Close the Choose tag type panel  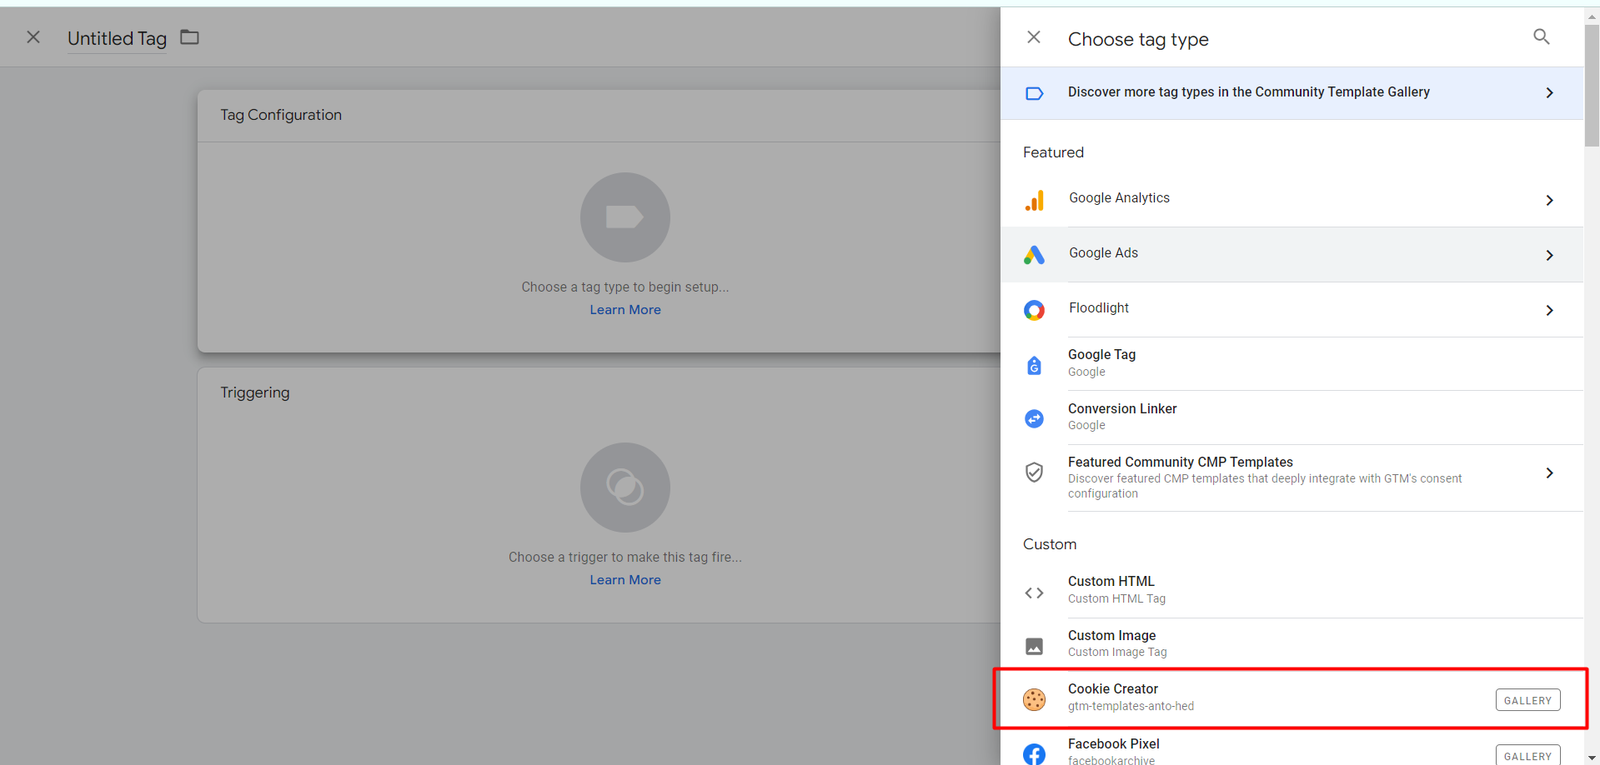tap(1034, 37)
